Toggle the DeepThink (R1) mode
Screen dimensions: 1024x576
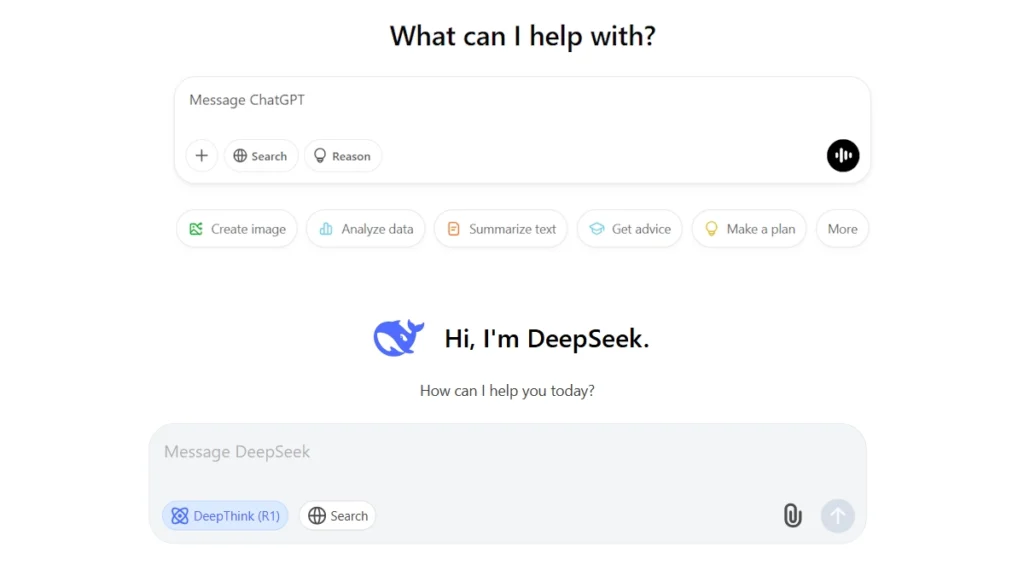point(225,515)
